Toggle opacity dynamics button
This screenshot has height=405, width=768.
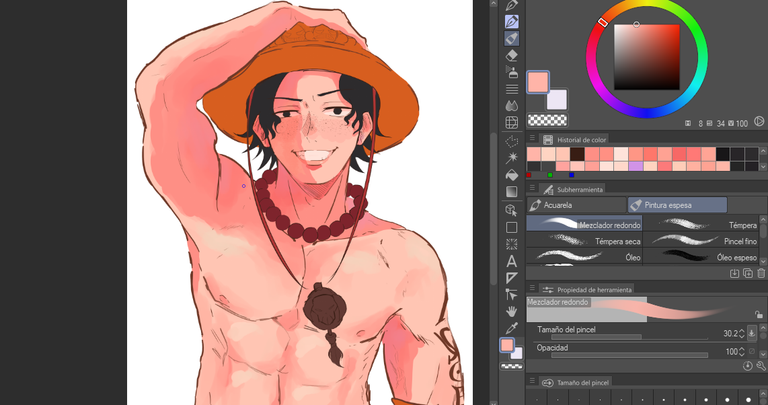coord(752,352)
